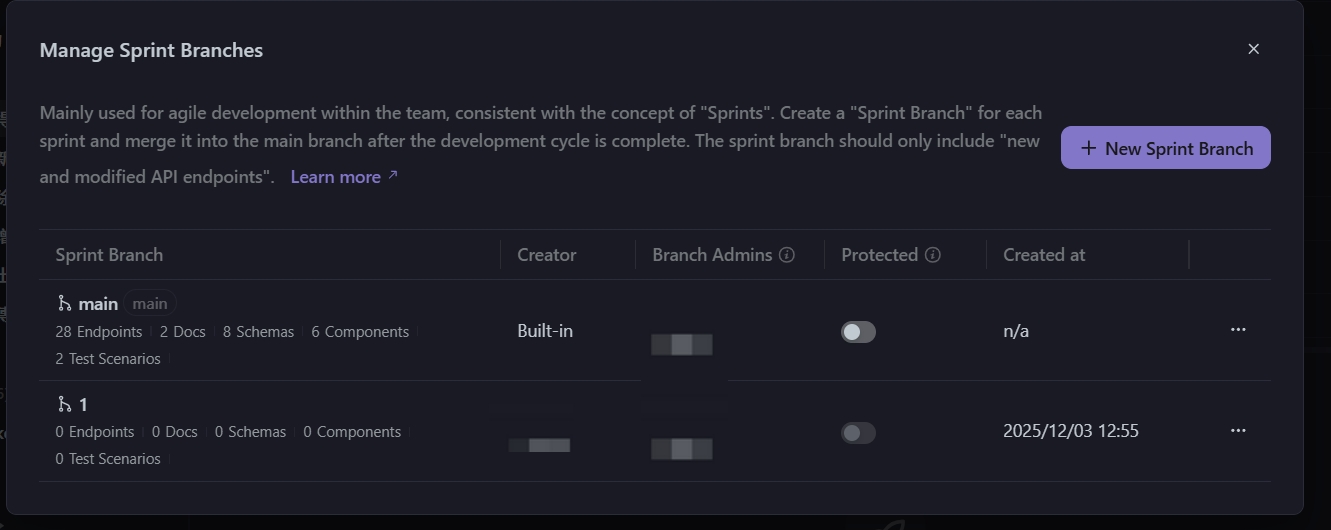The height and width of the screenshot is (530, 1331).
Task: Toggle Protected switch for branch 1
Action: (858, 433)
